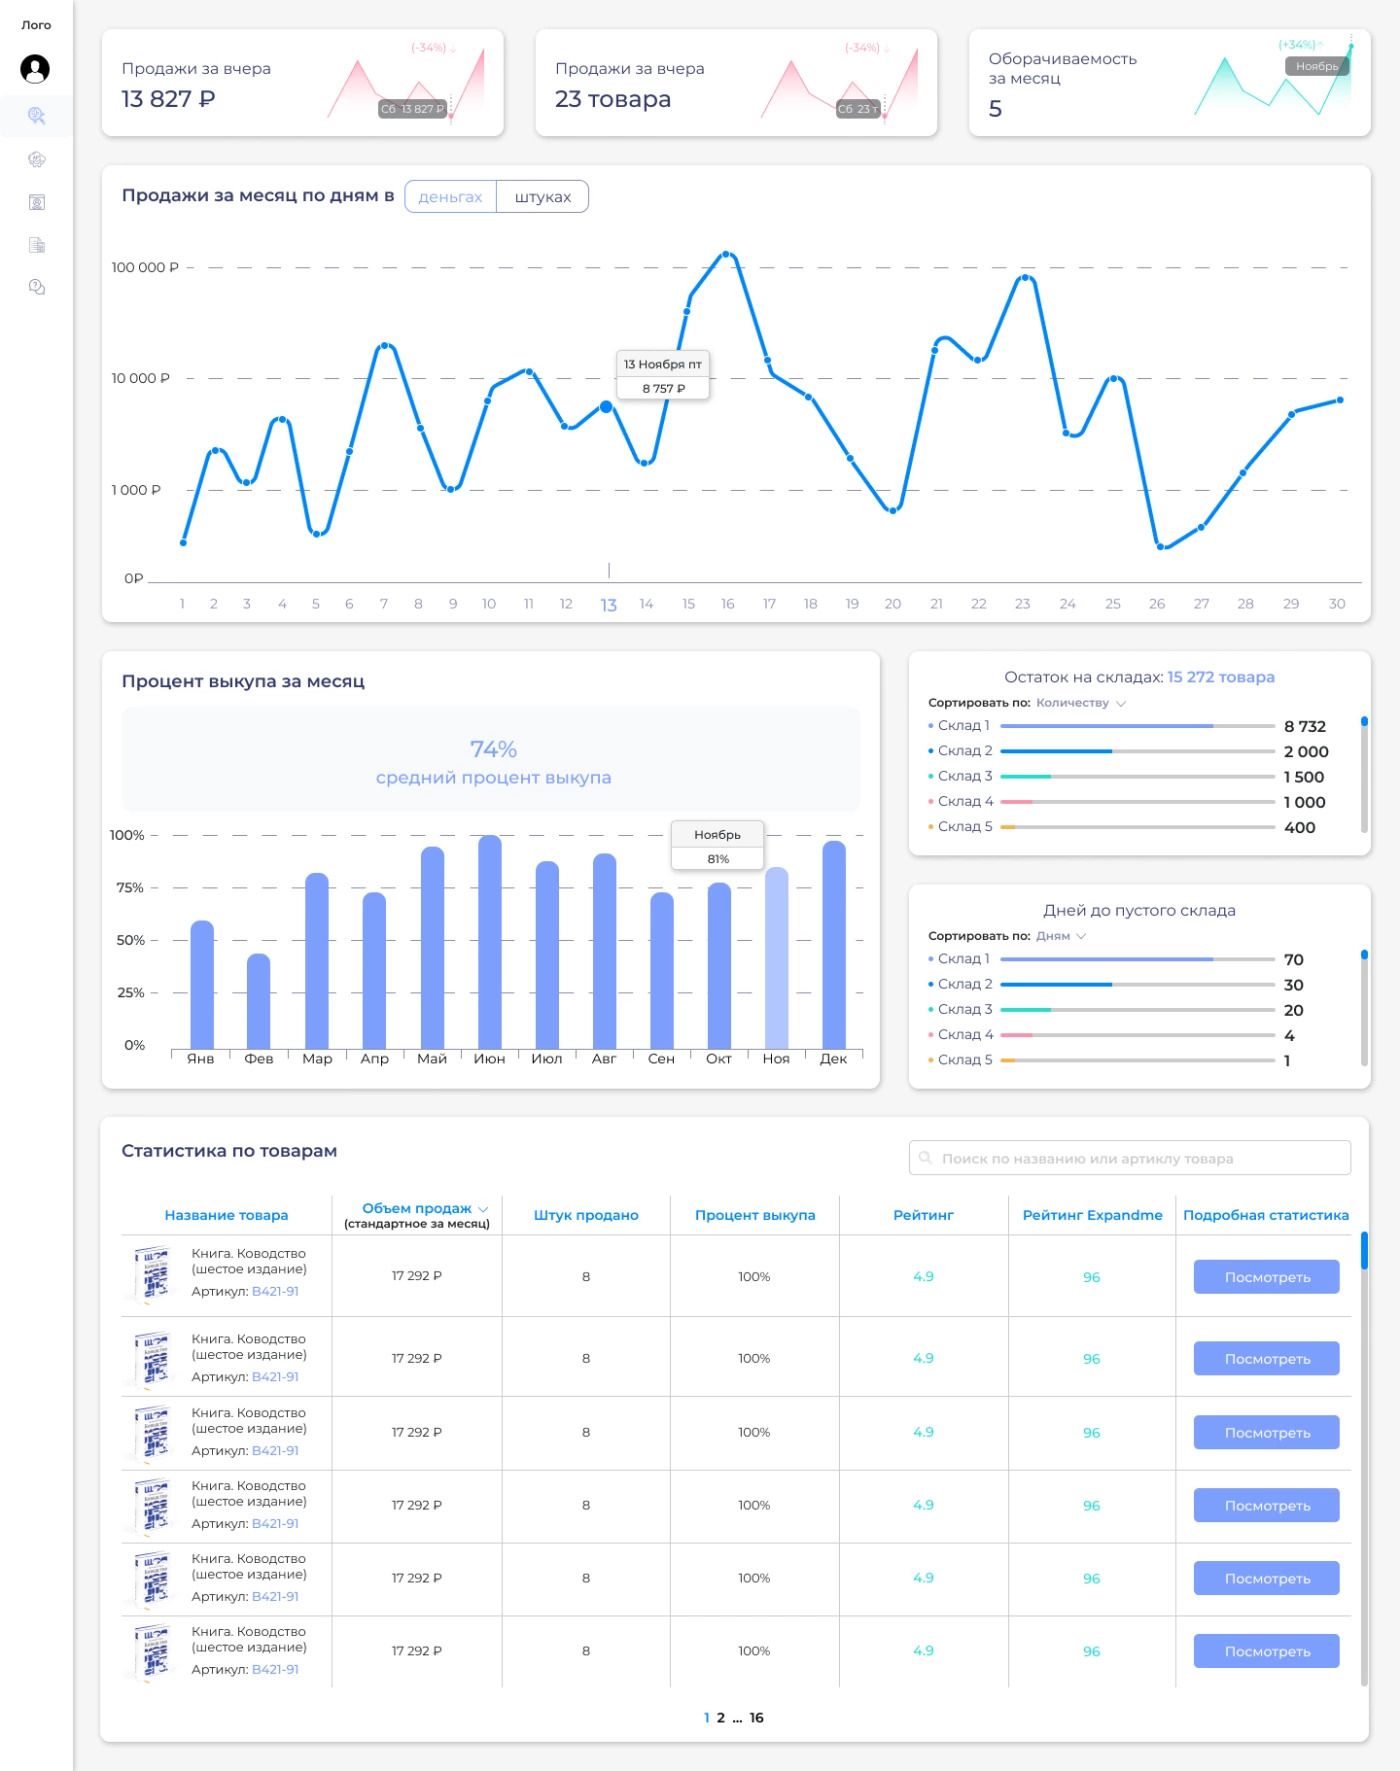Click the magnifier icon in product search

coord(926,1158)
